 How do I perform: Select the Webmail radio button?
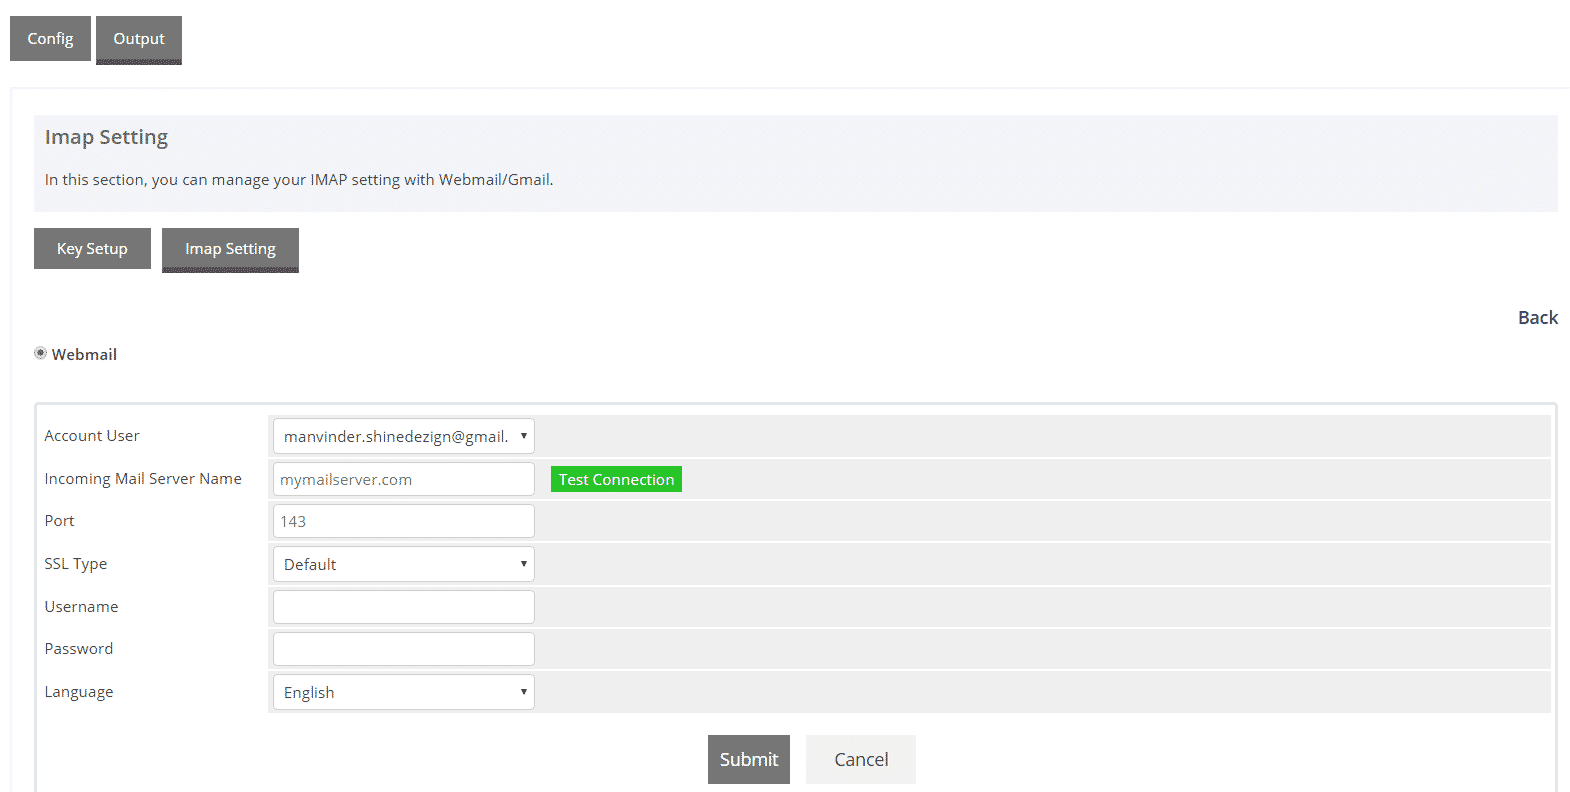click(41, 353)
